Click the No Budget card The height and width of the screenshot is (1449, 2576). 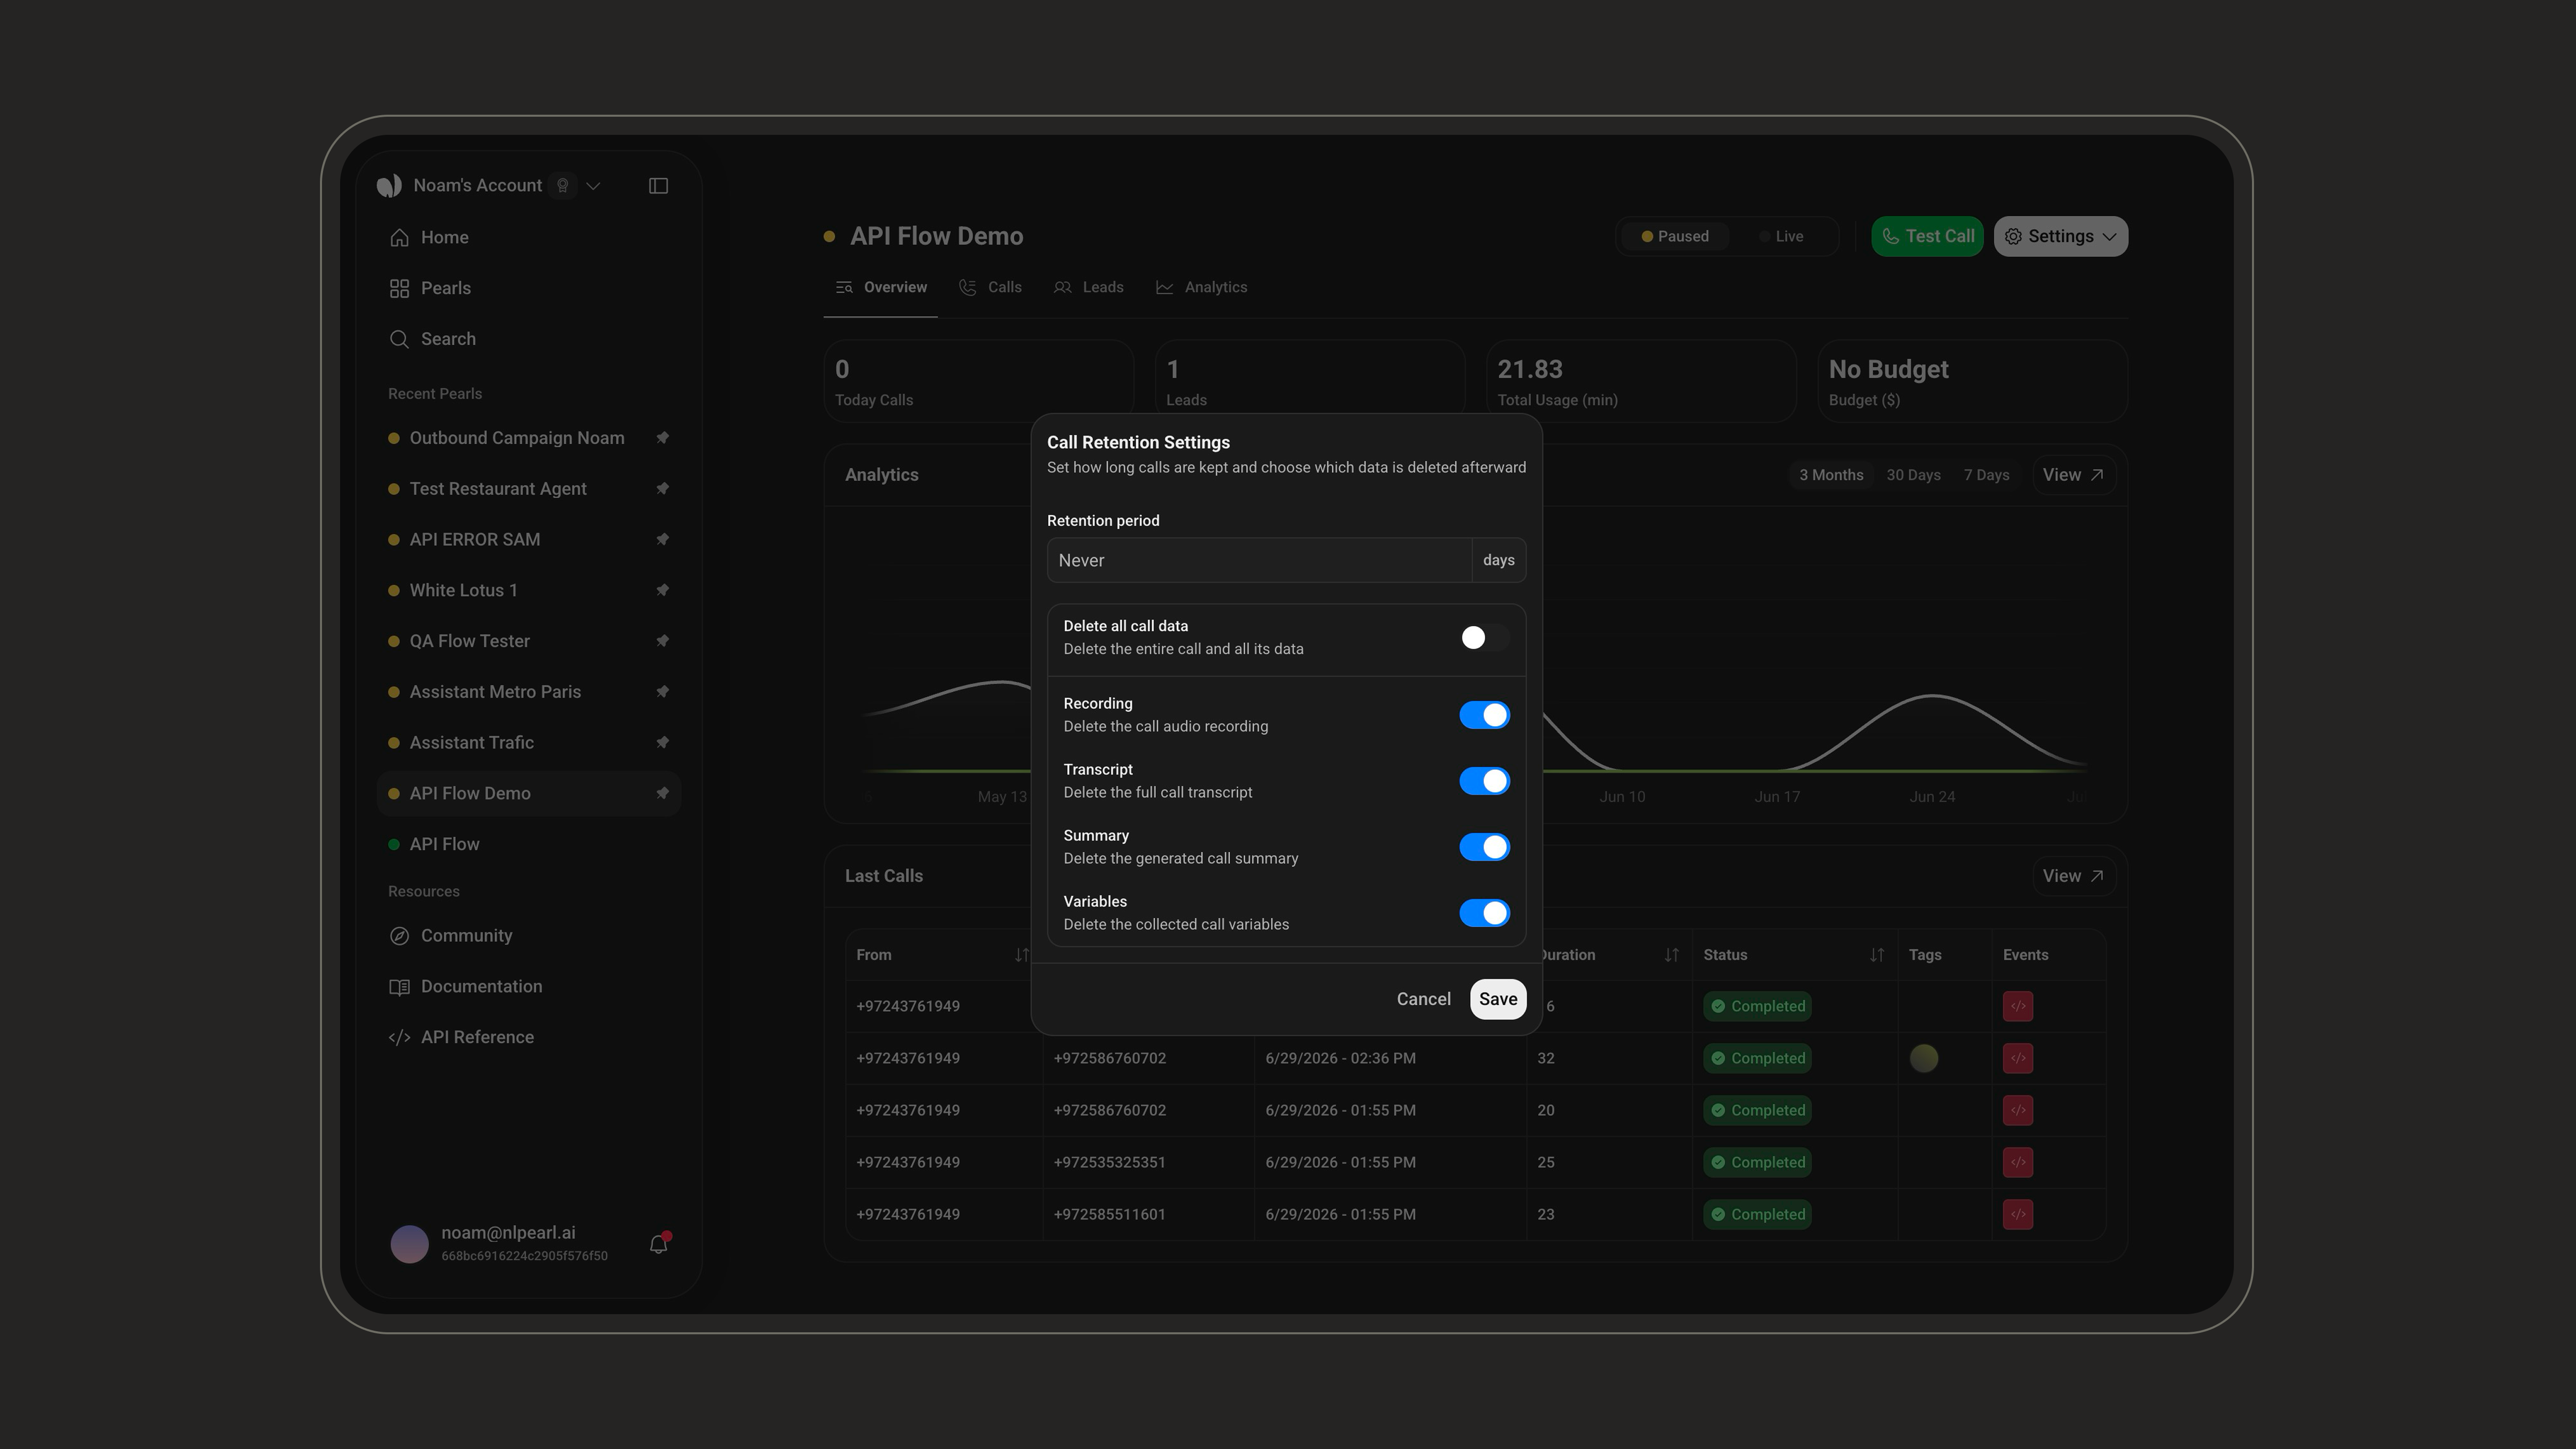tap(1972, 381)
